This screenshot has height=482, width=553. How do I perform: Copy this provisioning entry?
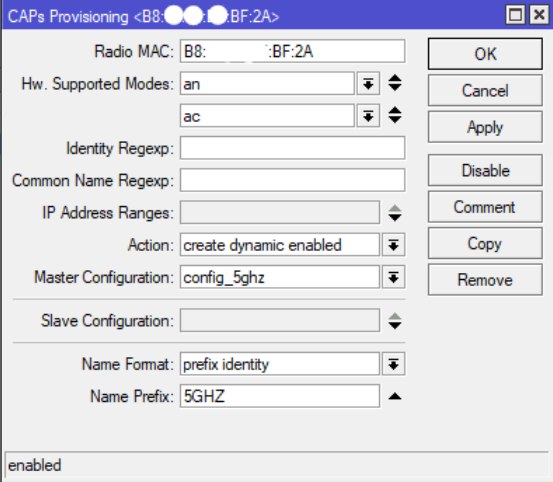485,243
